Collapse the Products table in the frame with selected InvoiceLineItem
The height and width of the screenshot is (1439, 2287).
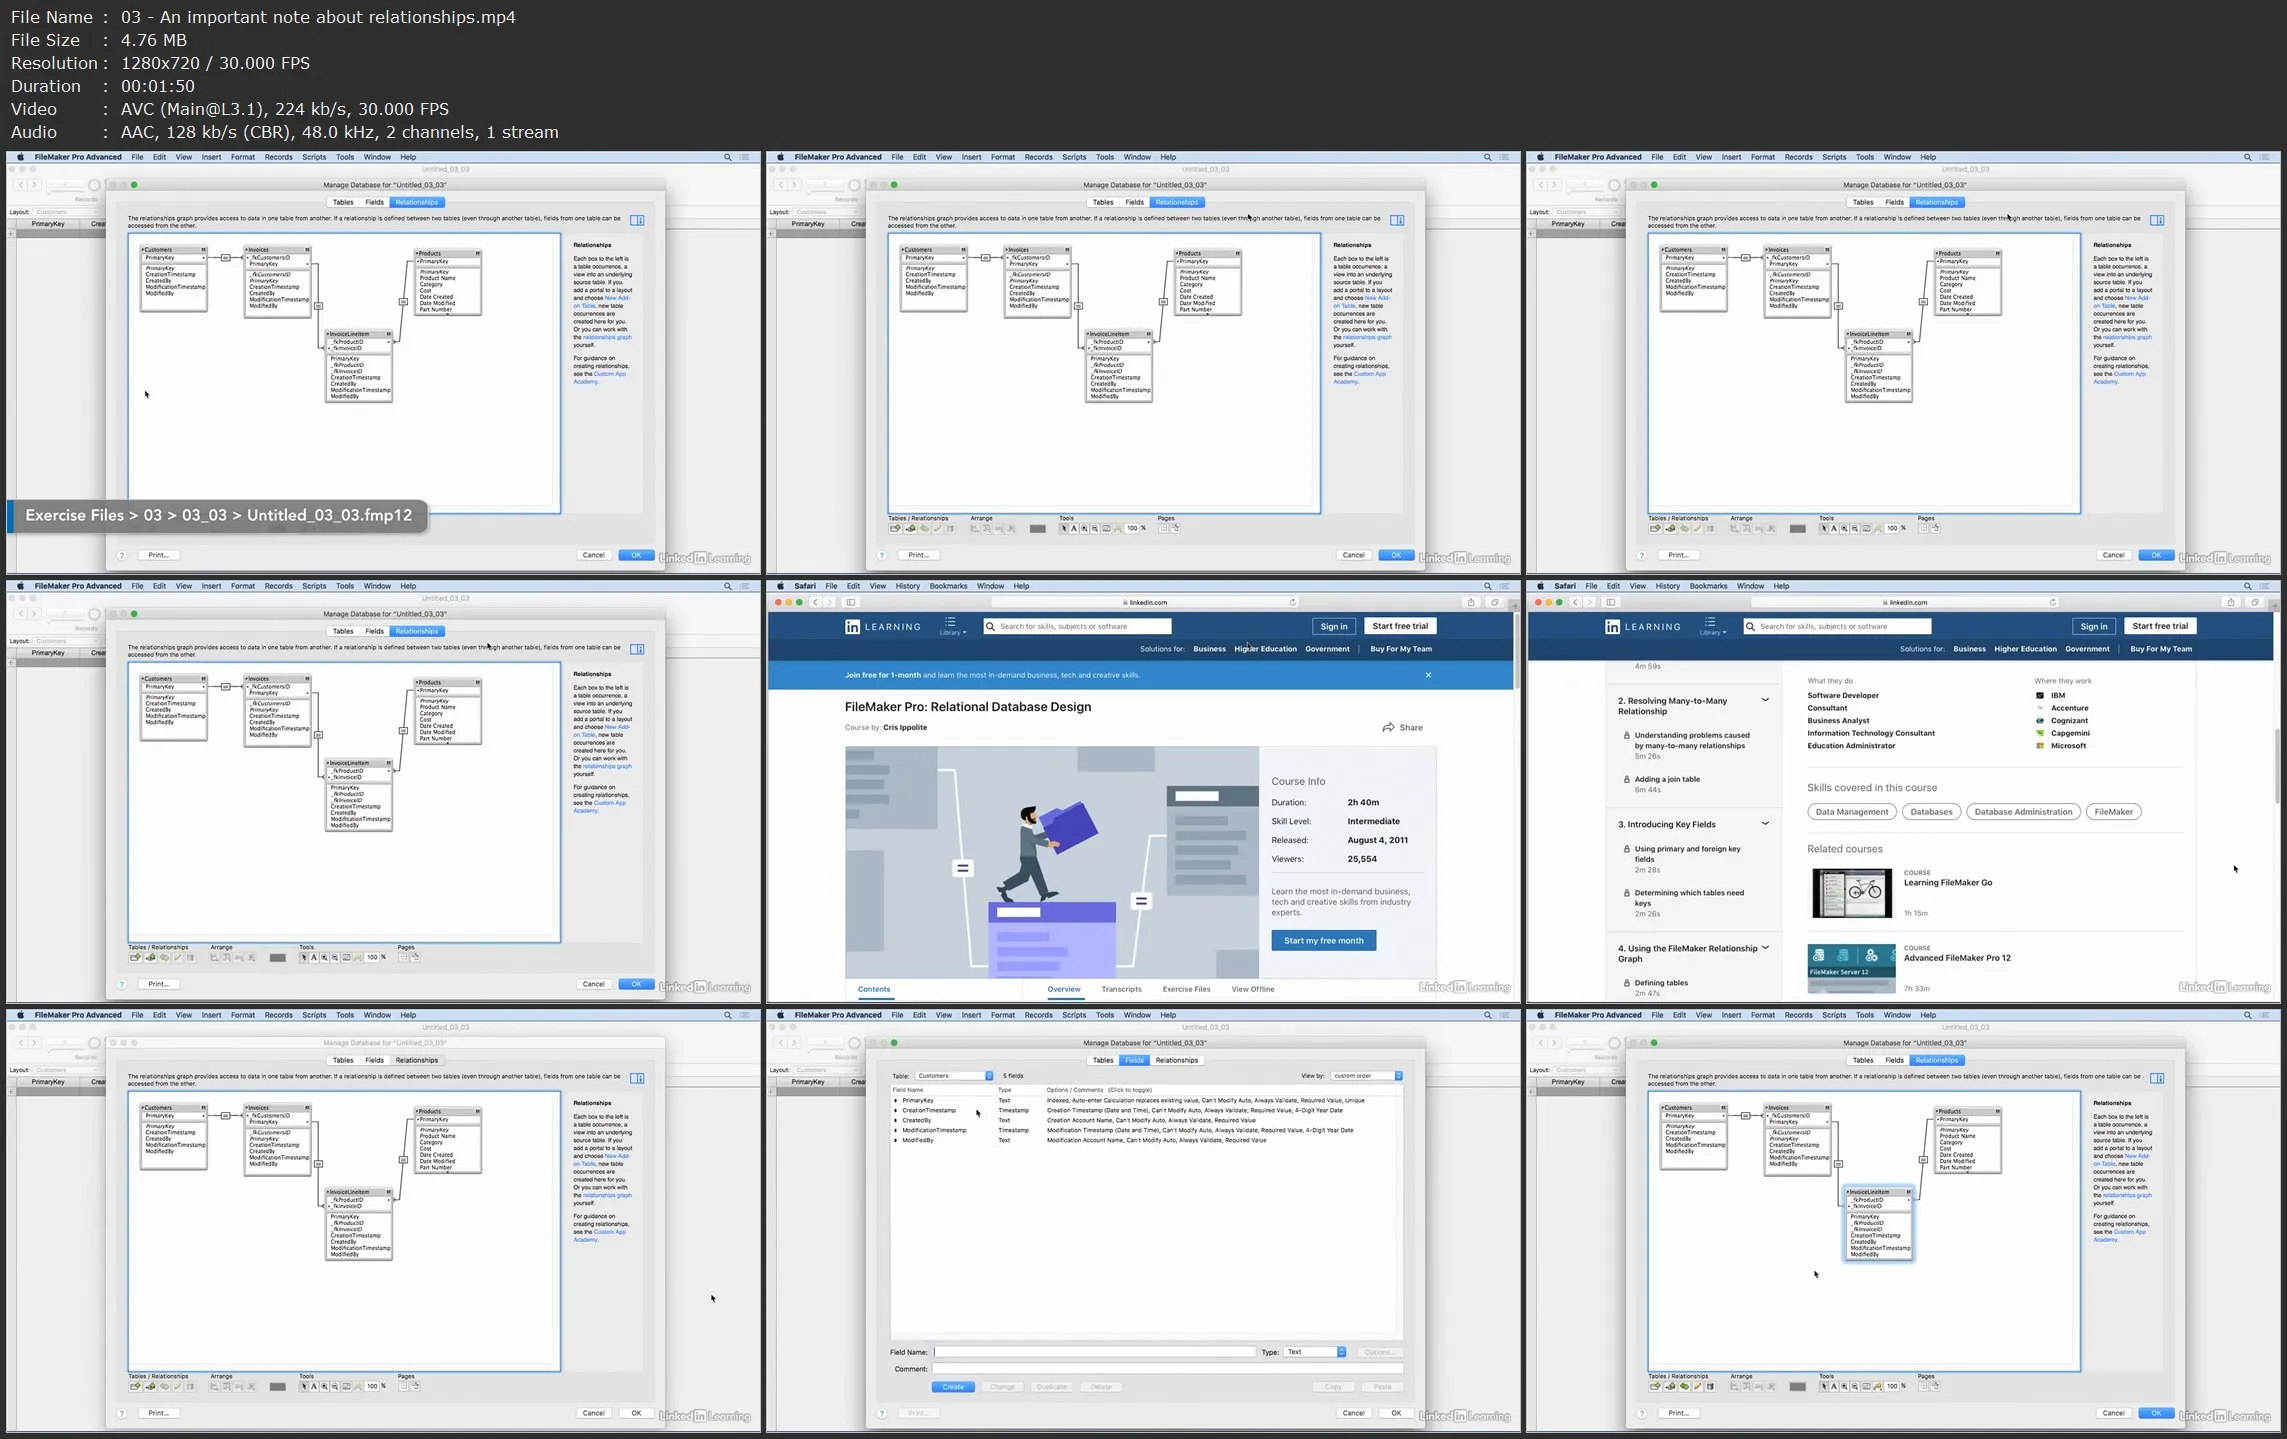(1997, 1111)
